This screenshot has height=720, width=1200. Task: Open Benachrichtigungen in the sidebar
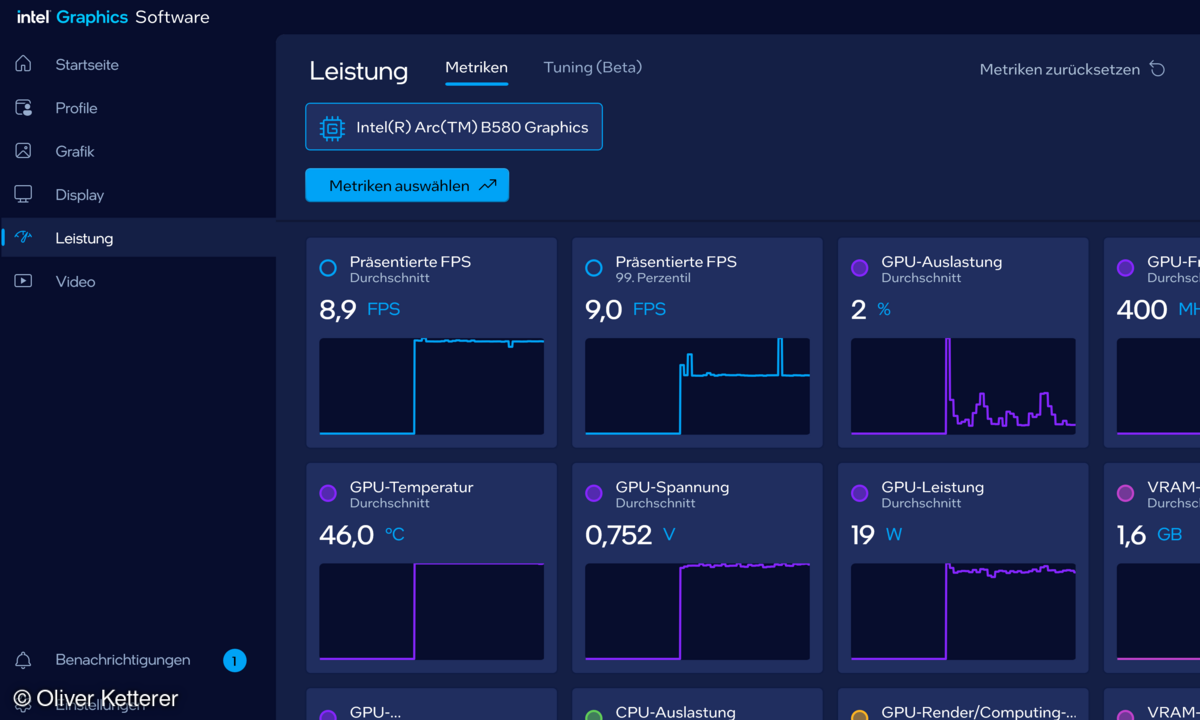138,660
